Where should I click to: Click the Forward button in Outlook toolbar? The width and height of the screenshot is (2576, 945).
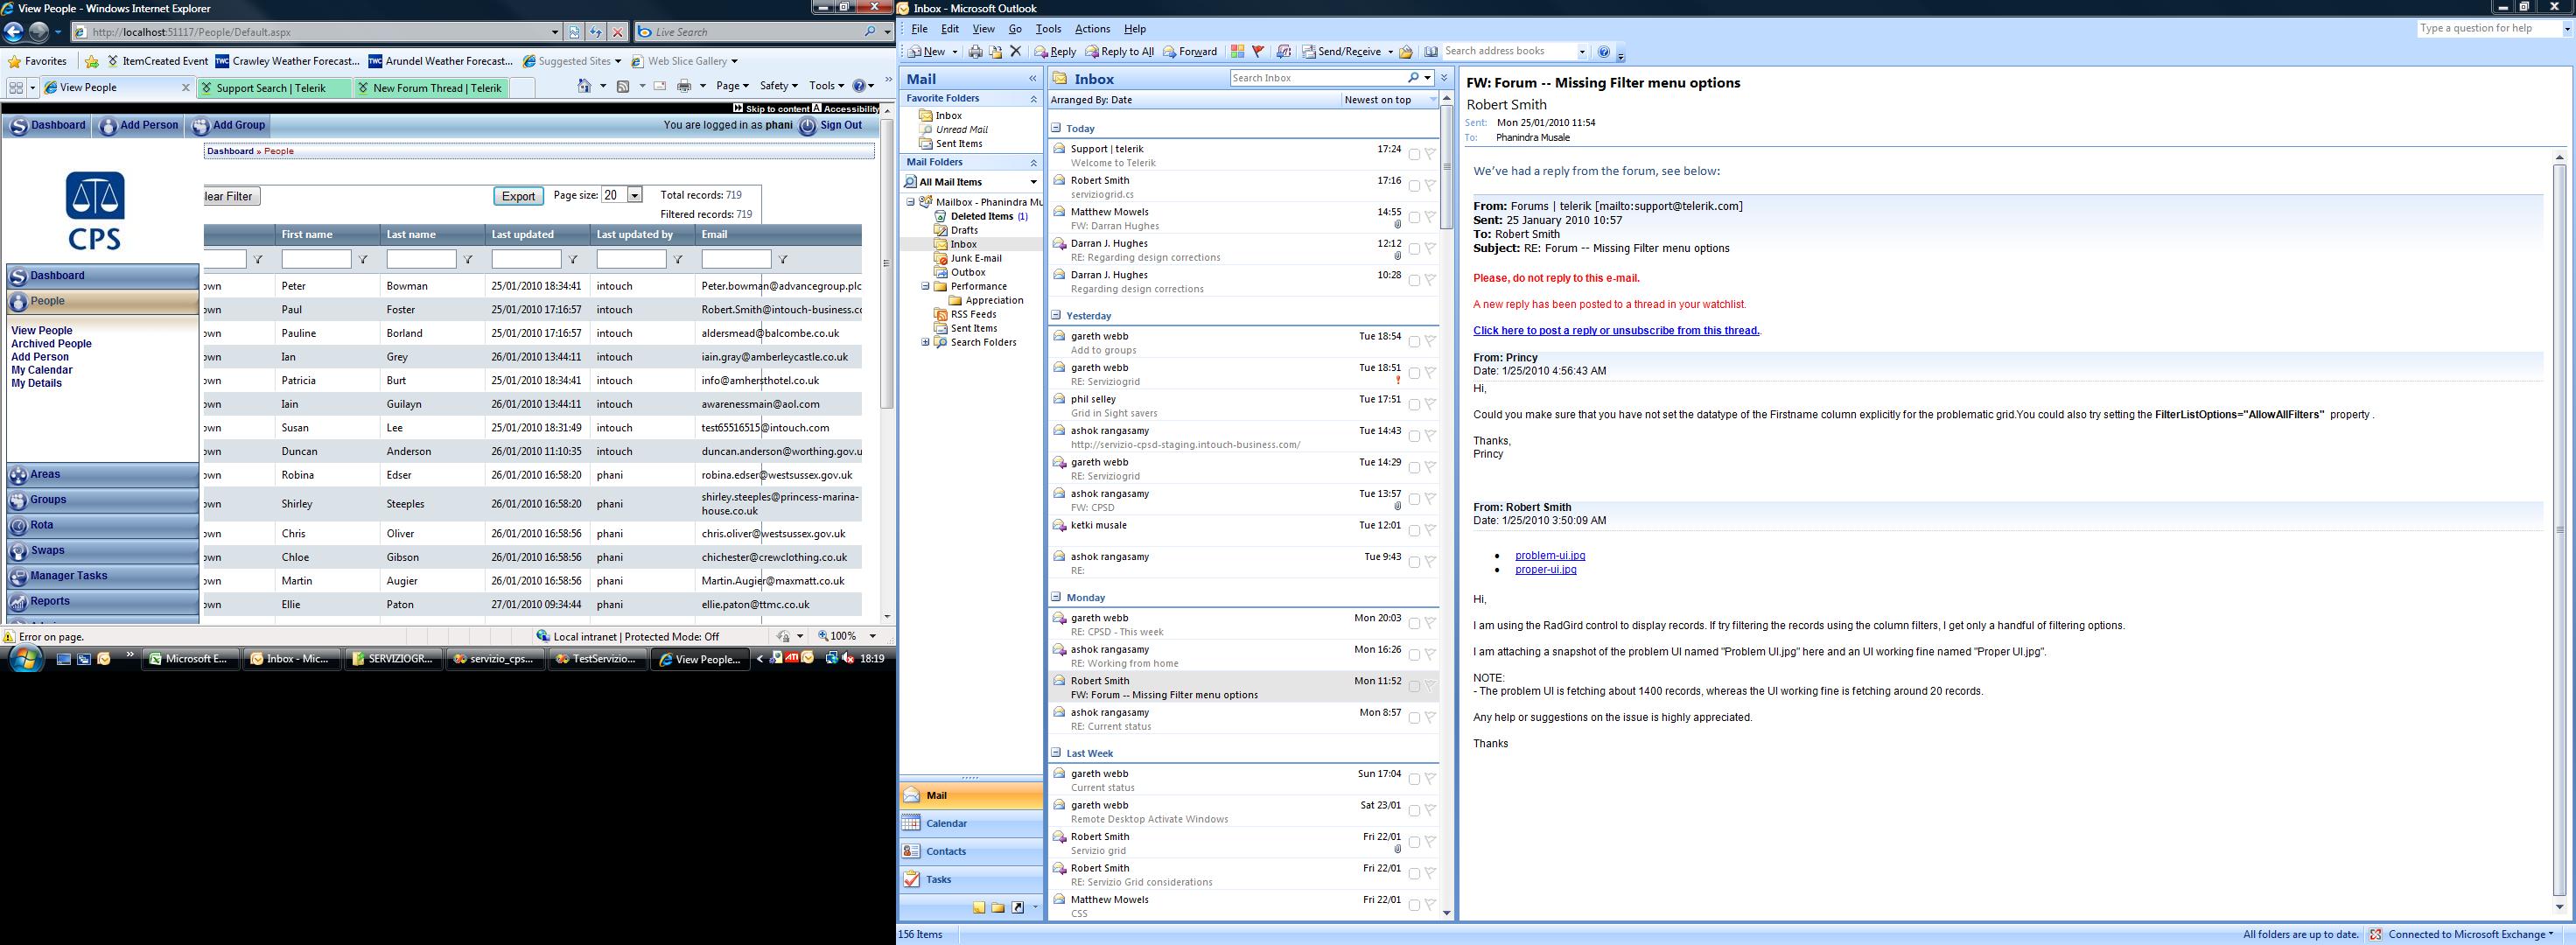[1190, 52]
